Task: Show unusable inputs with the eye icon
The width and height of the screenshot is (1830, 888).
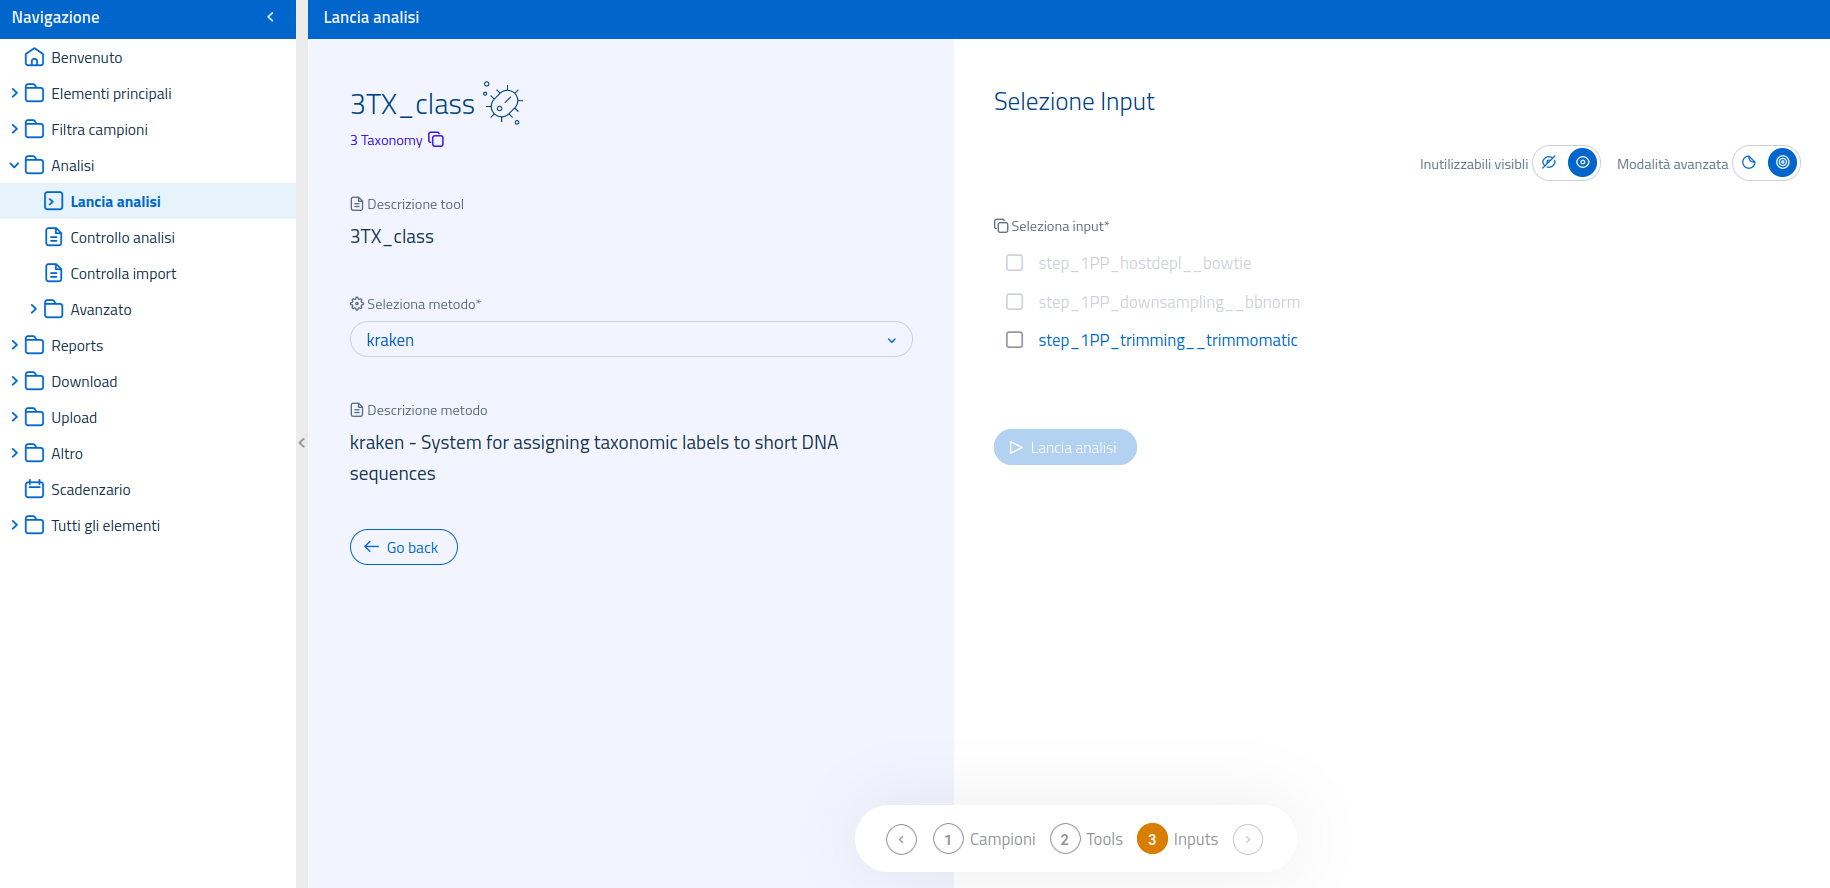Action: (x=1582, y=163)
